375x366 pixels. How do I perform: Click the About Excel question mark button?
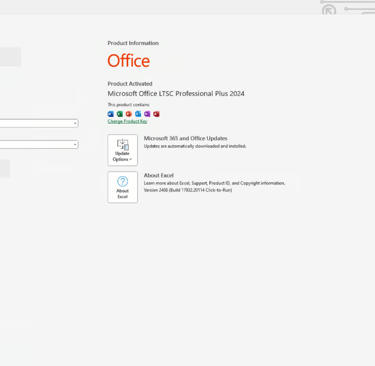(x=122, y=187)
